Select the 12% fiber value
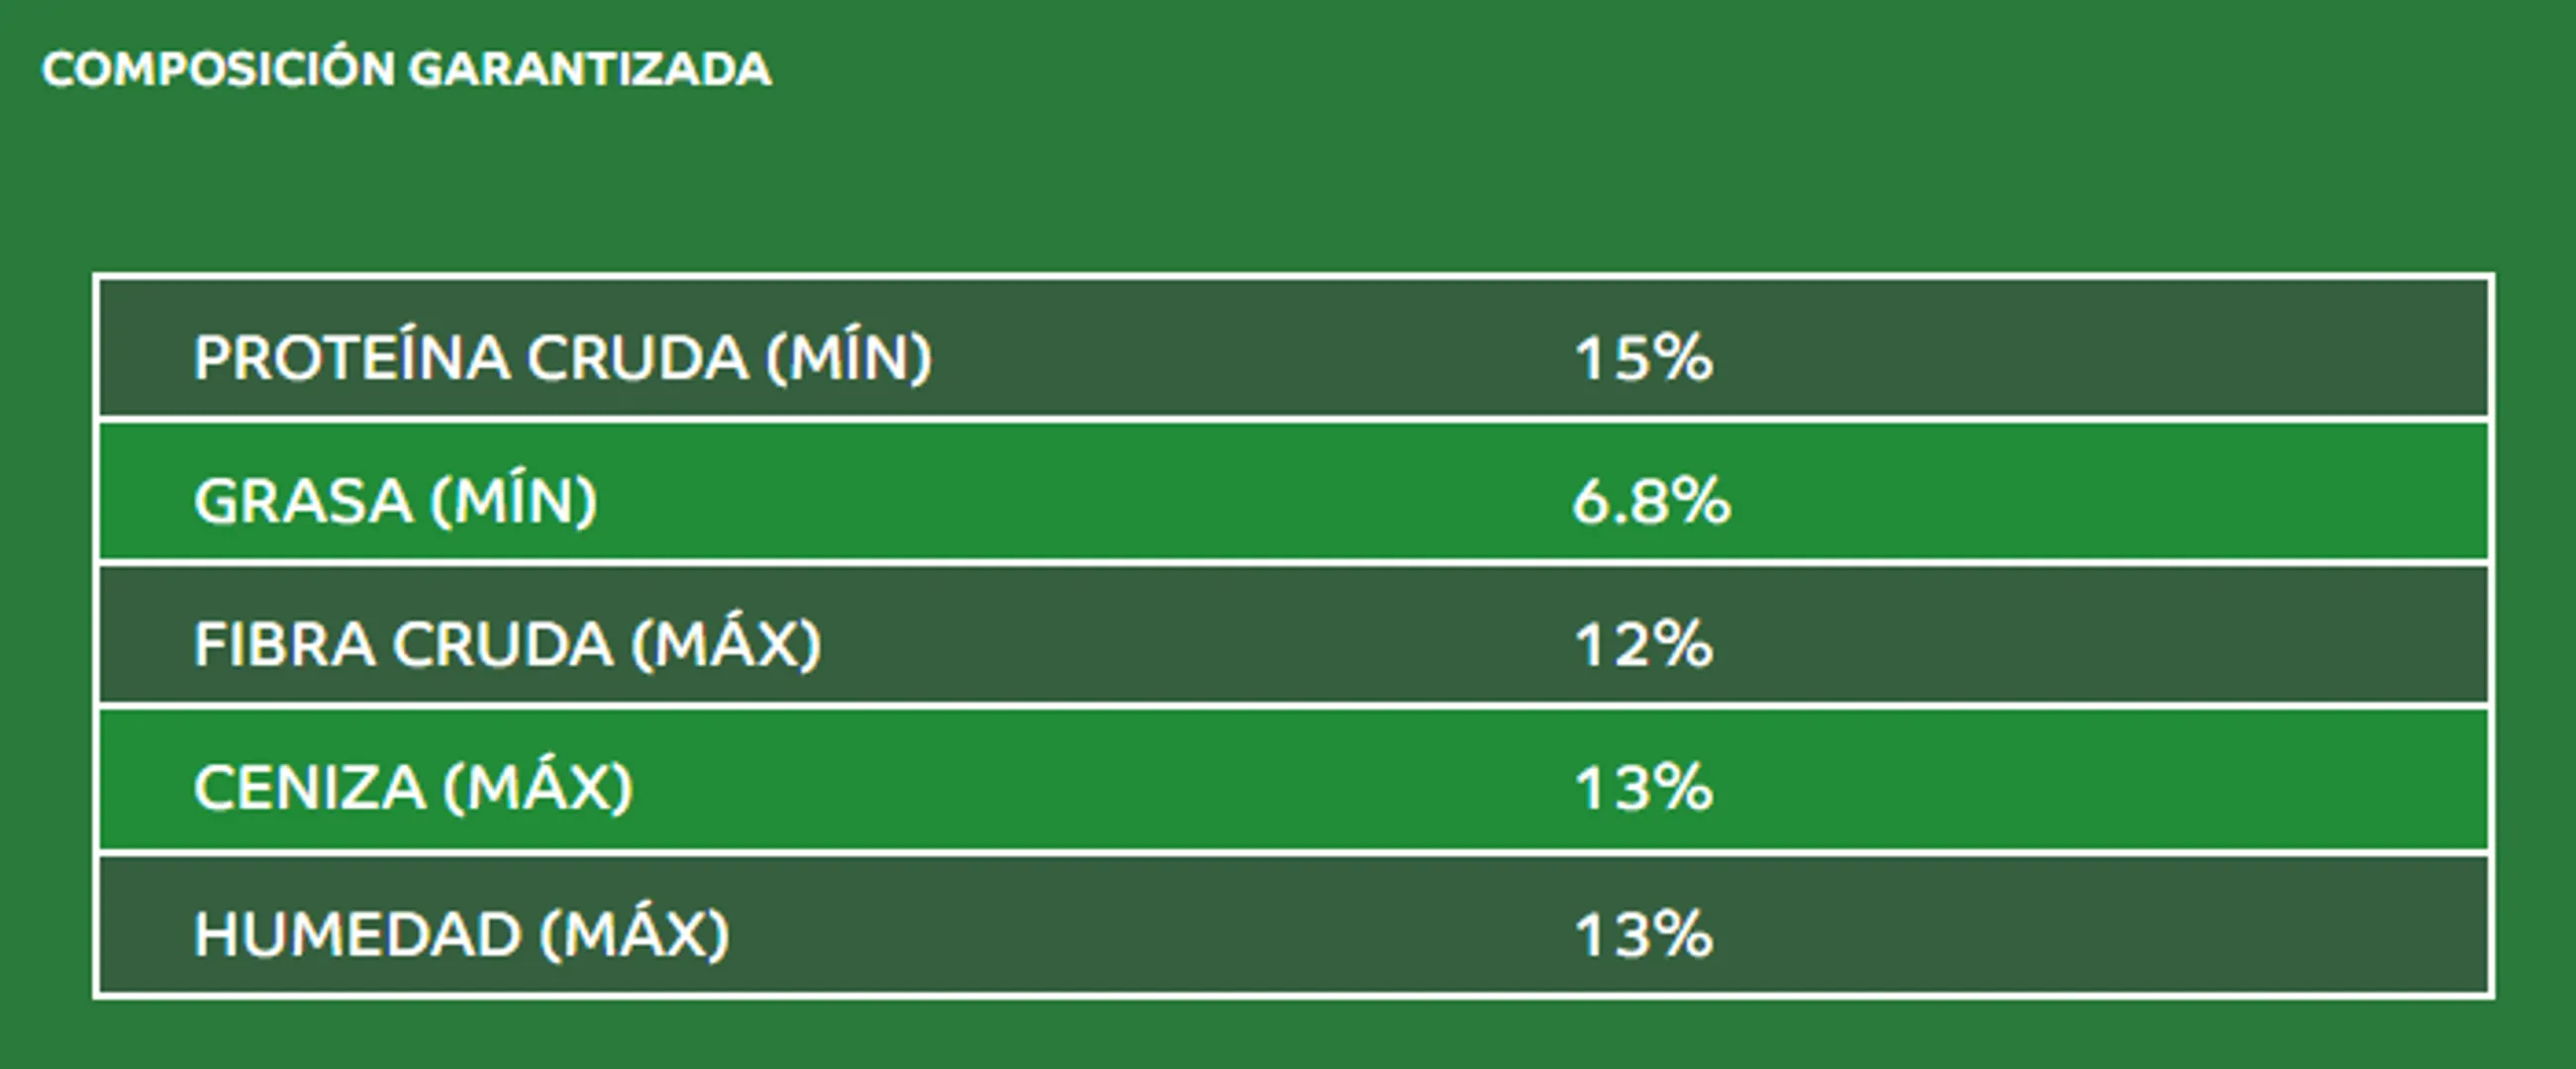 (1643, 644)
